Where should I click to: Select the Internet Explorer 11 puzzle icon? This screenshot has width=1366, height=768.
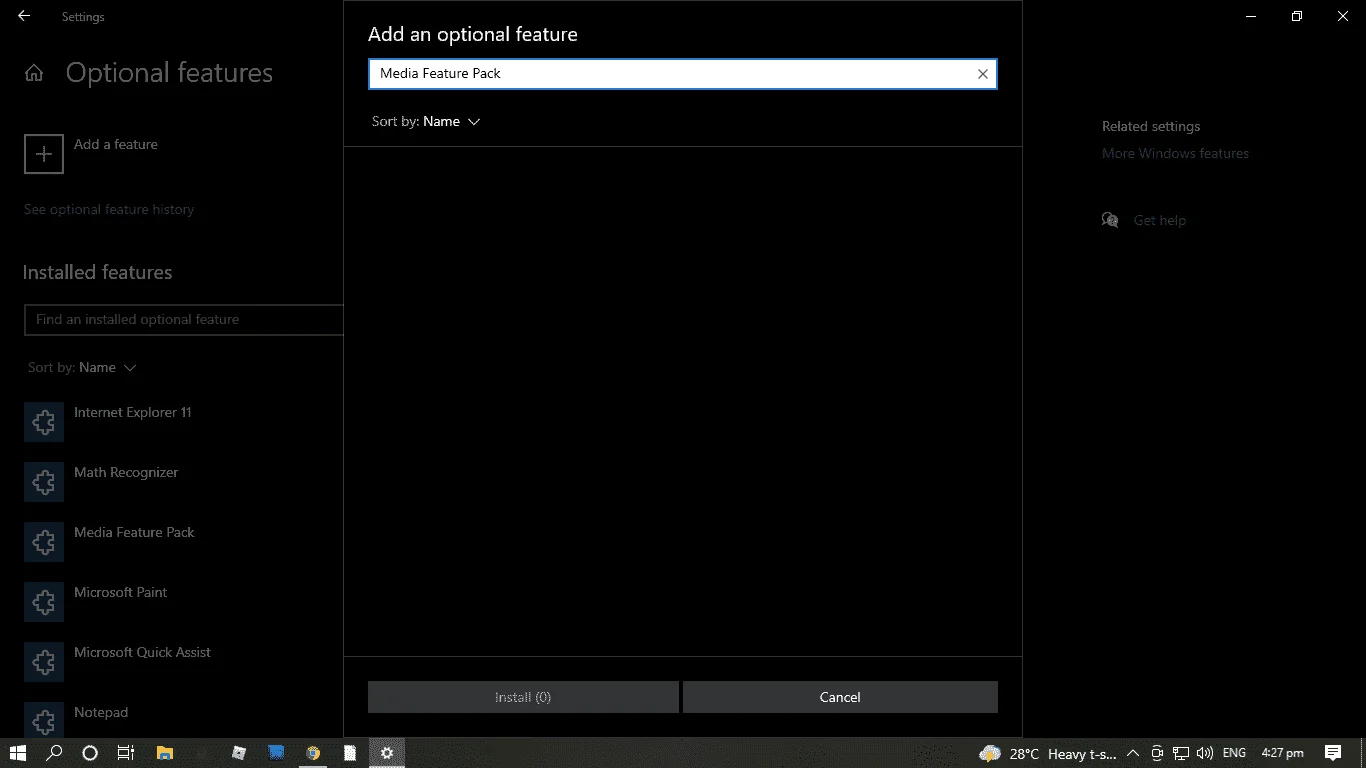click(44, 422)
